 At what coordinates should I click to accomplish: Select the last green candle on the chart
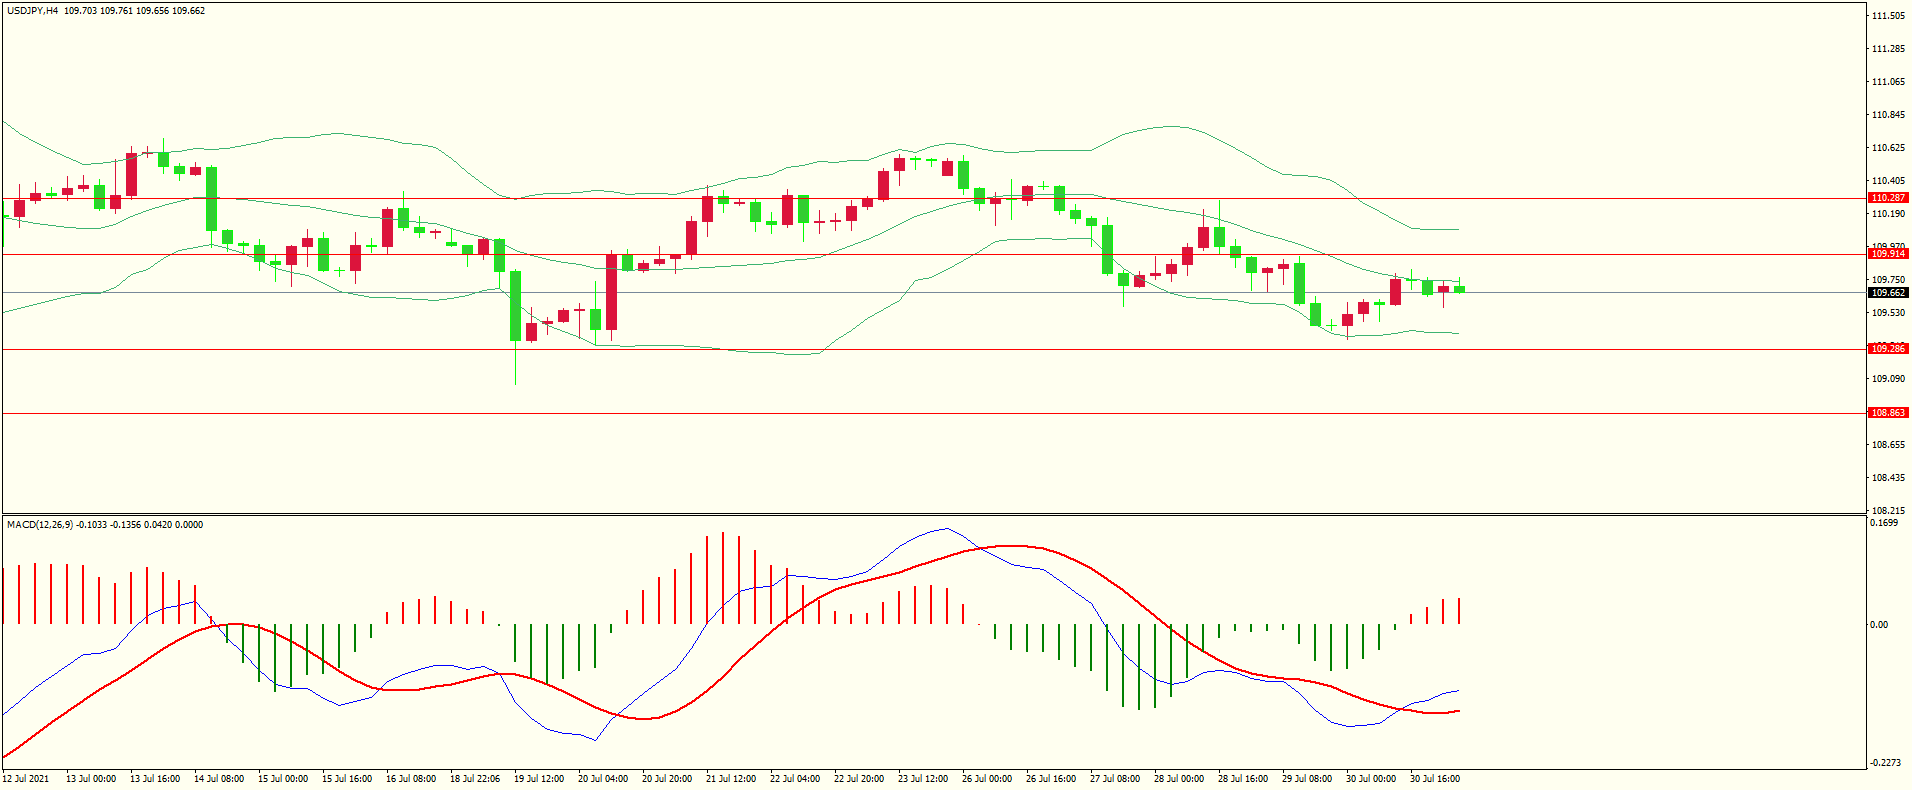1460,289
